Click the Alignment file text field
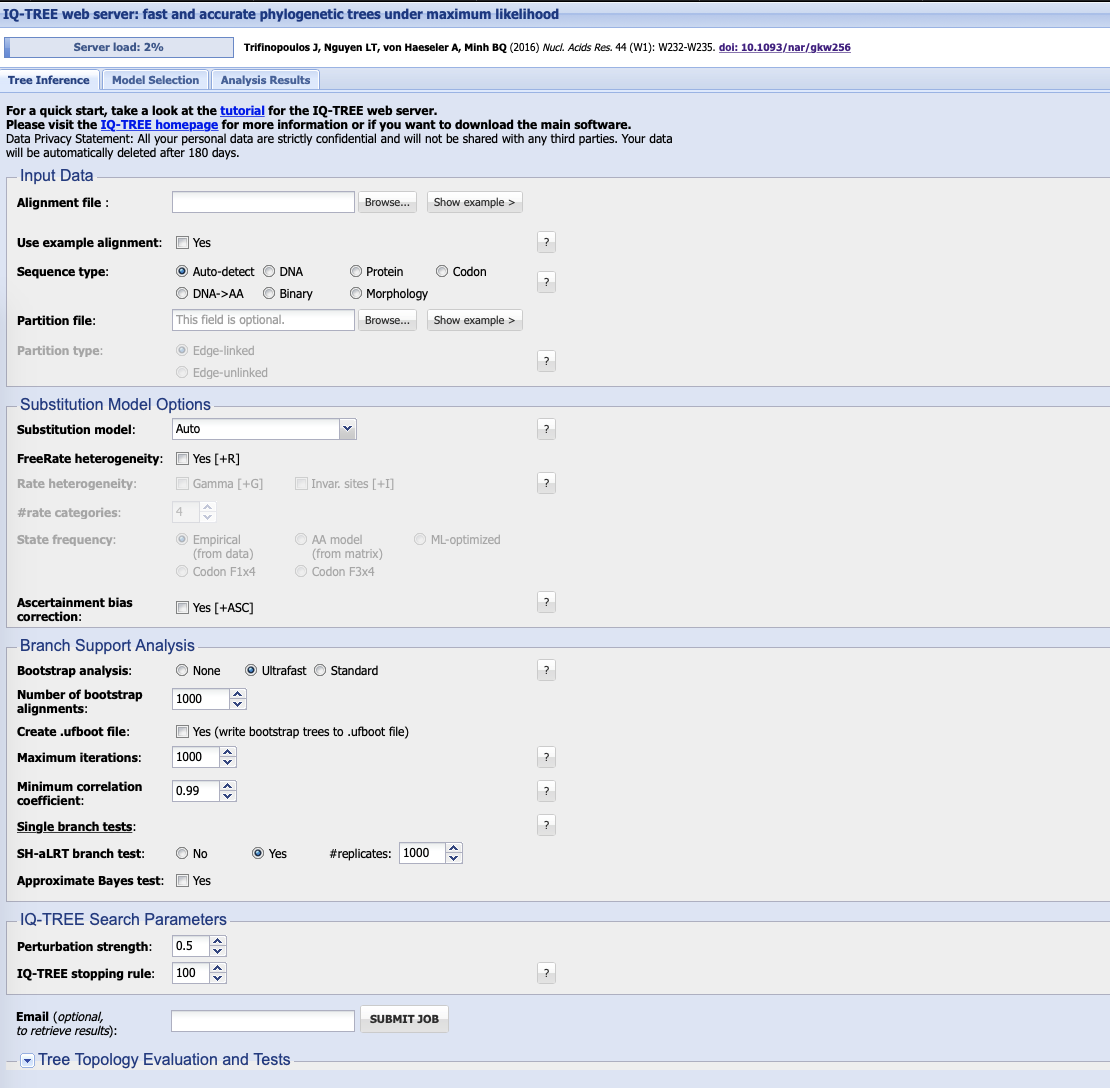The width and height of the screenshot is (1110, 1088). click(x=263, y=202)
